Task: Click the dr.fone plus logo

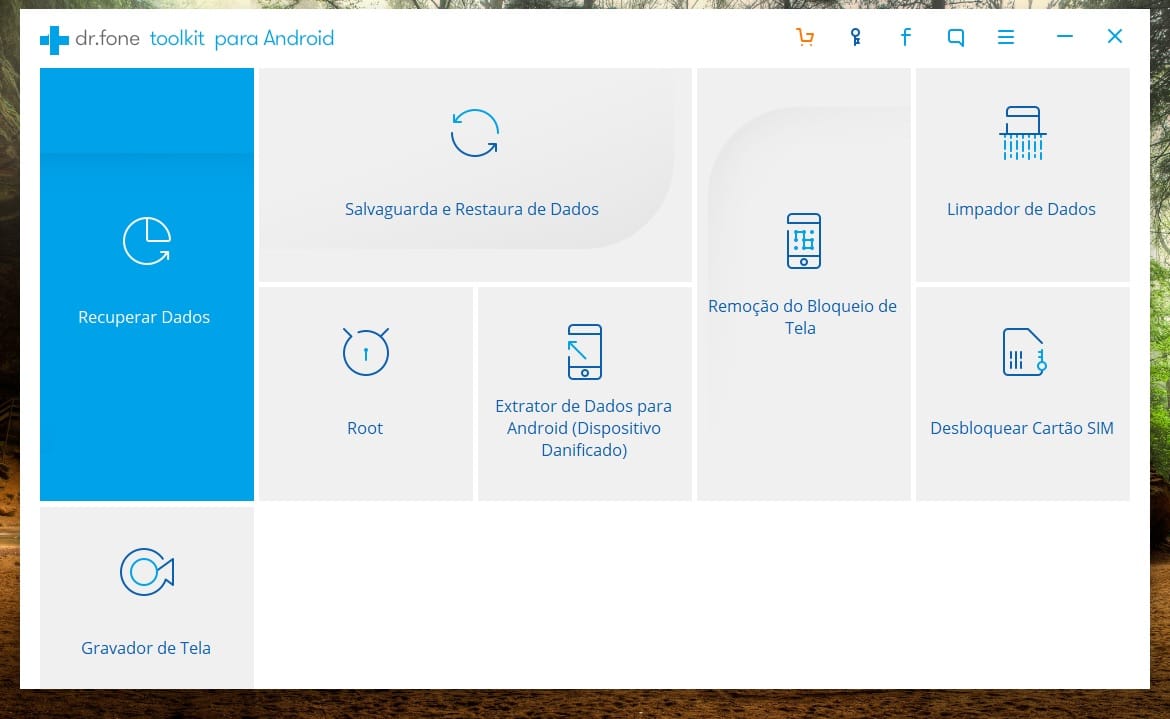Action: (x=54, y=40)
